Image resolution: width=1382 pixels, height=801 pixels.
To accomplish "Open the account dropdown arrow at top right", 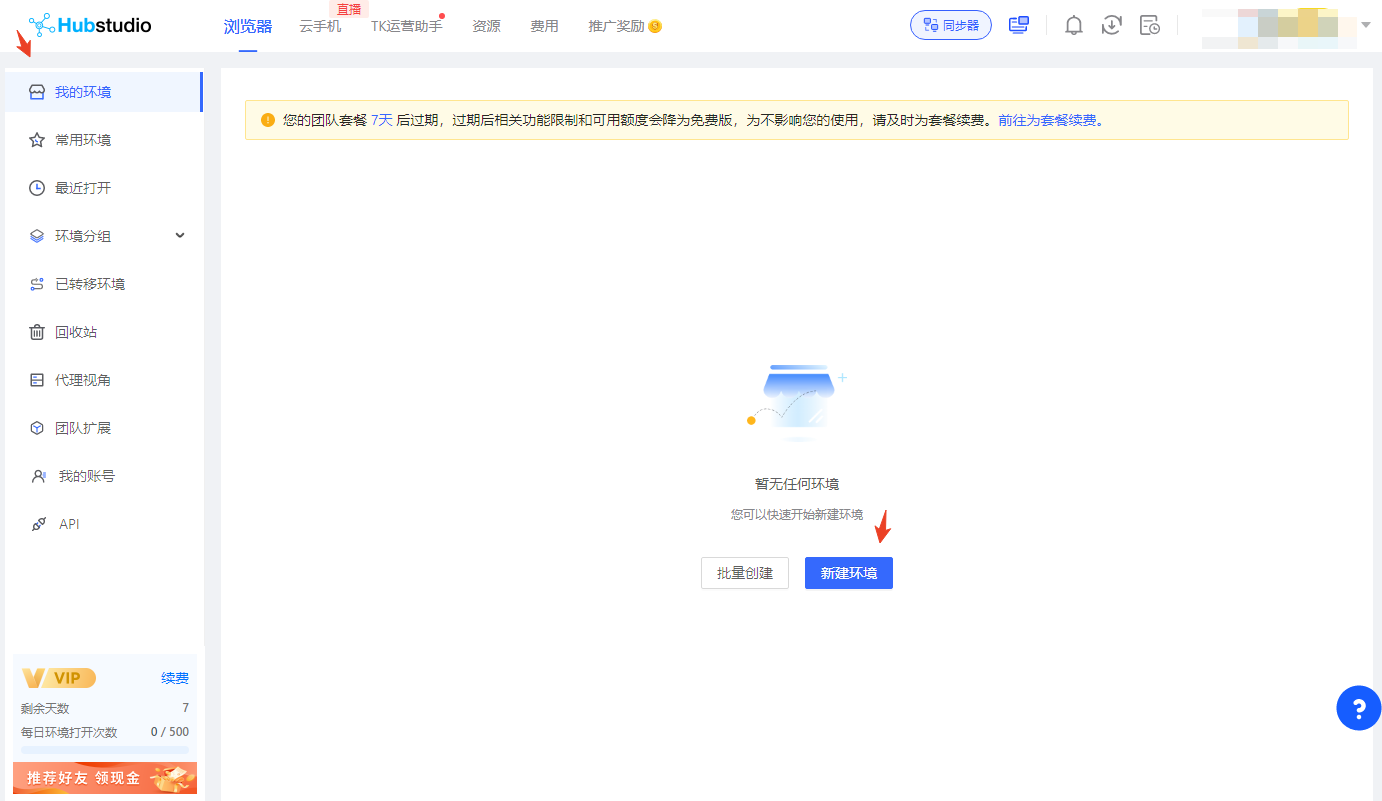I will point(1366,25).
